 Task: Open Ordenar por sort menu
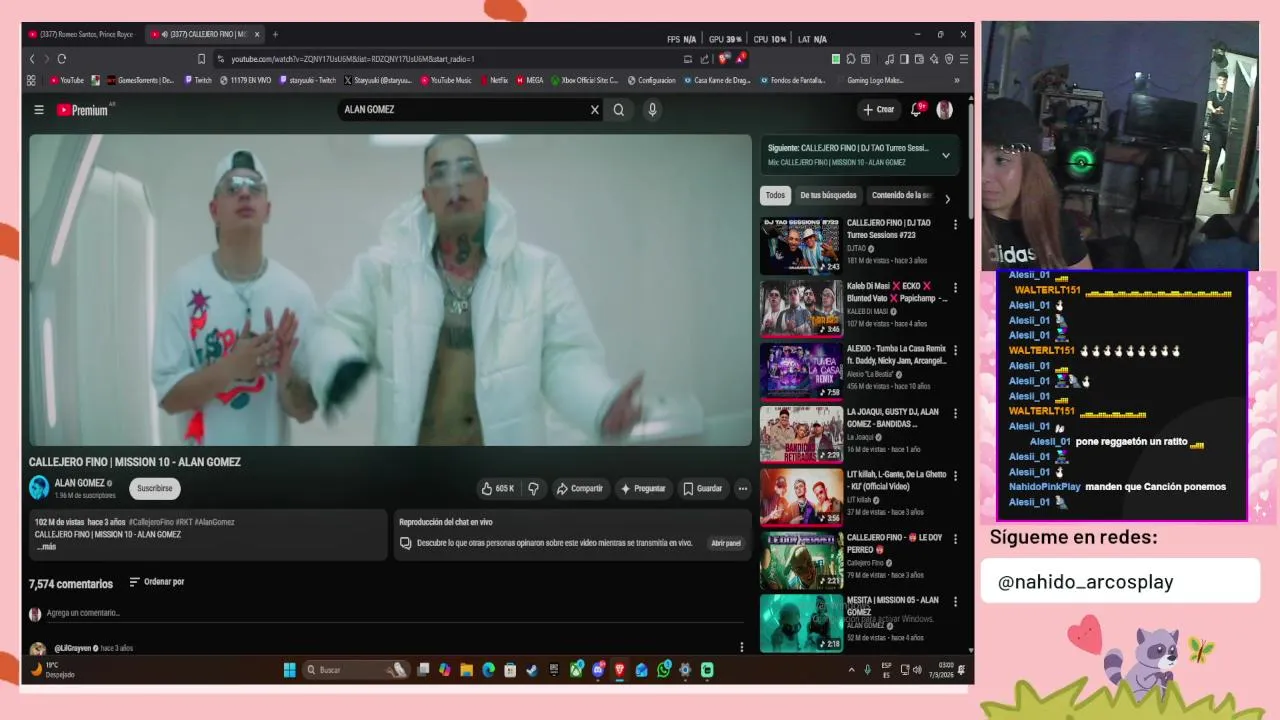click(x=157, y=582)
